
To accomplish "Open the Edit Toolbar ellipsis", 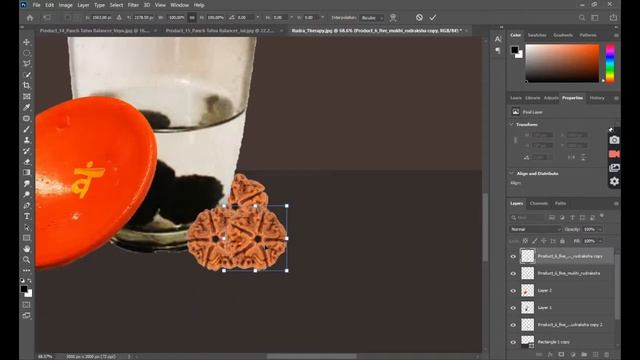I will click(x=27, y=270).
